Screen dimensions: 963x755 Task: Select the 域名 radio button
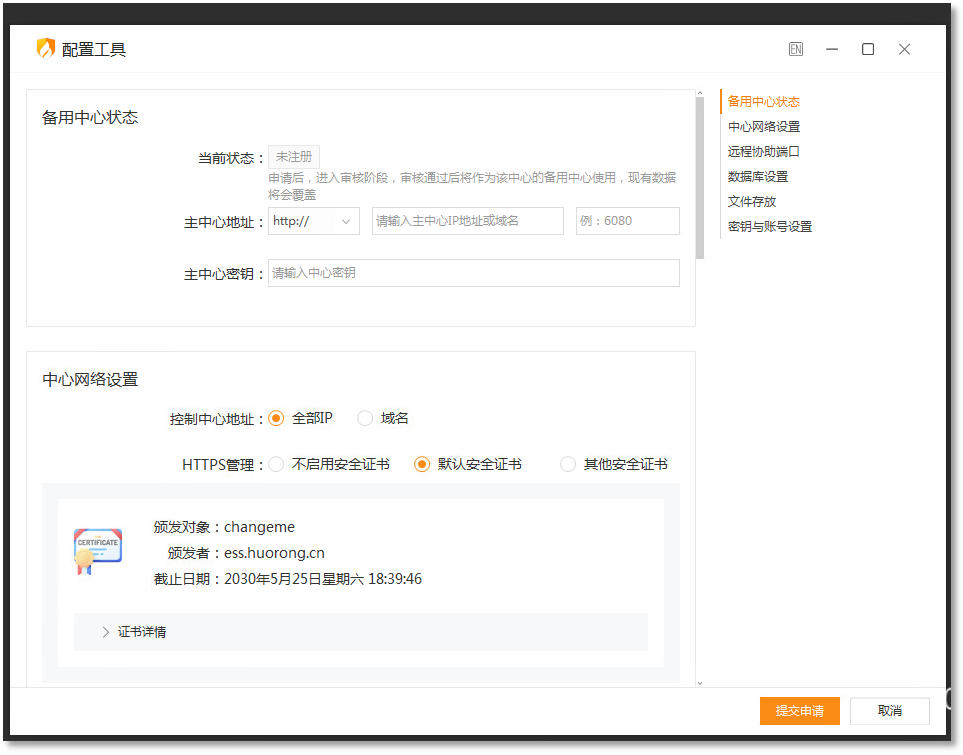365,418
